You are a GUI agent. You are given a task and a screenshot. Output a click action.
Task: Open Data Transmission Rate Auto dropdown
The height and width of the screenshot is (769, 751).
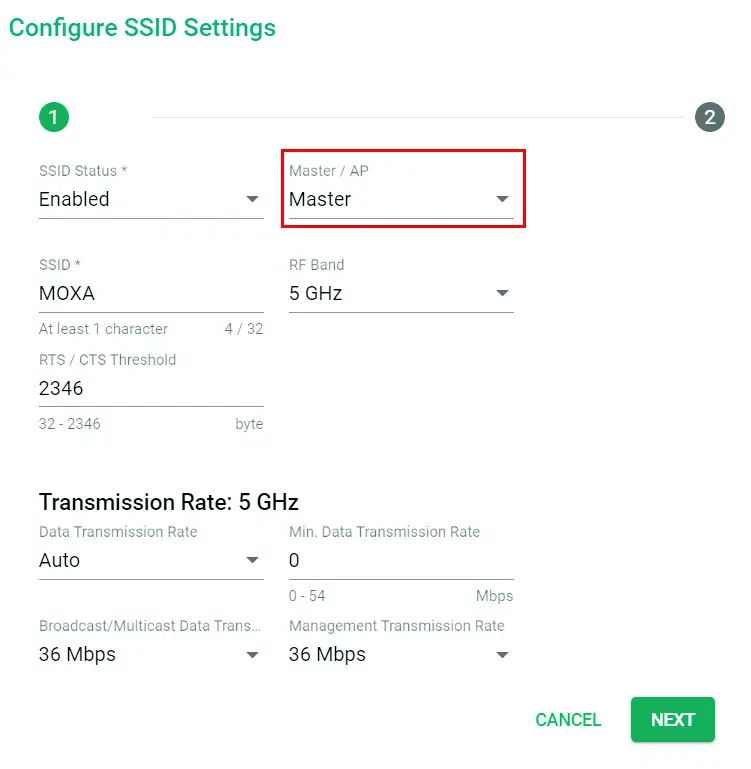(140, 560)
